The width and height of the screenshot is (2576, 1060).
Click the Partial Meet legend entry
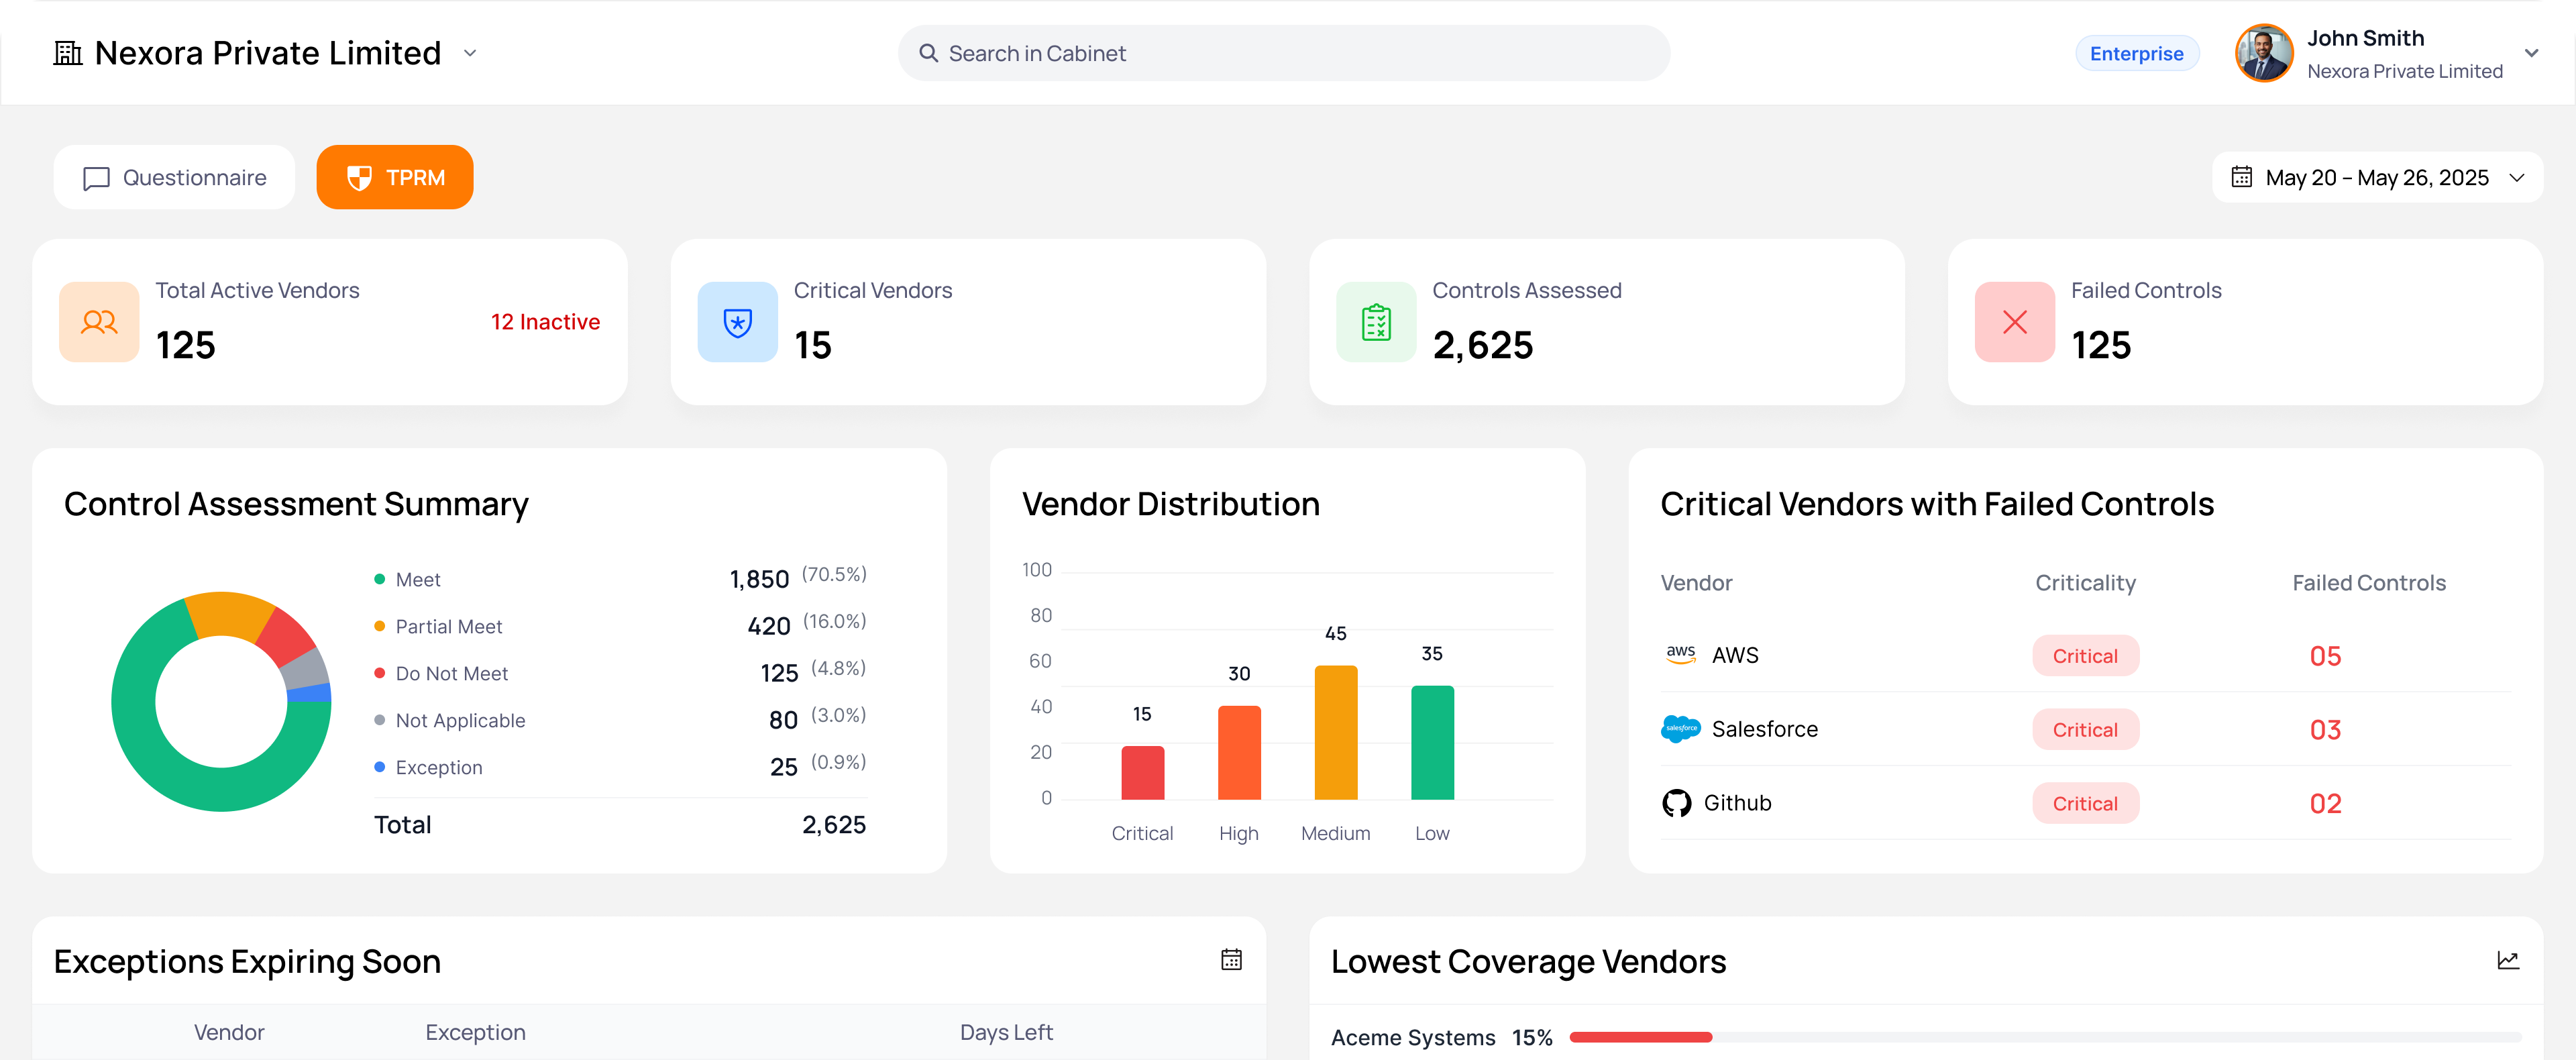coord(620,626)
